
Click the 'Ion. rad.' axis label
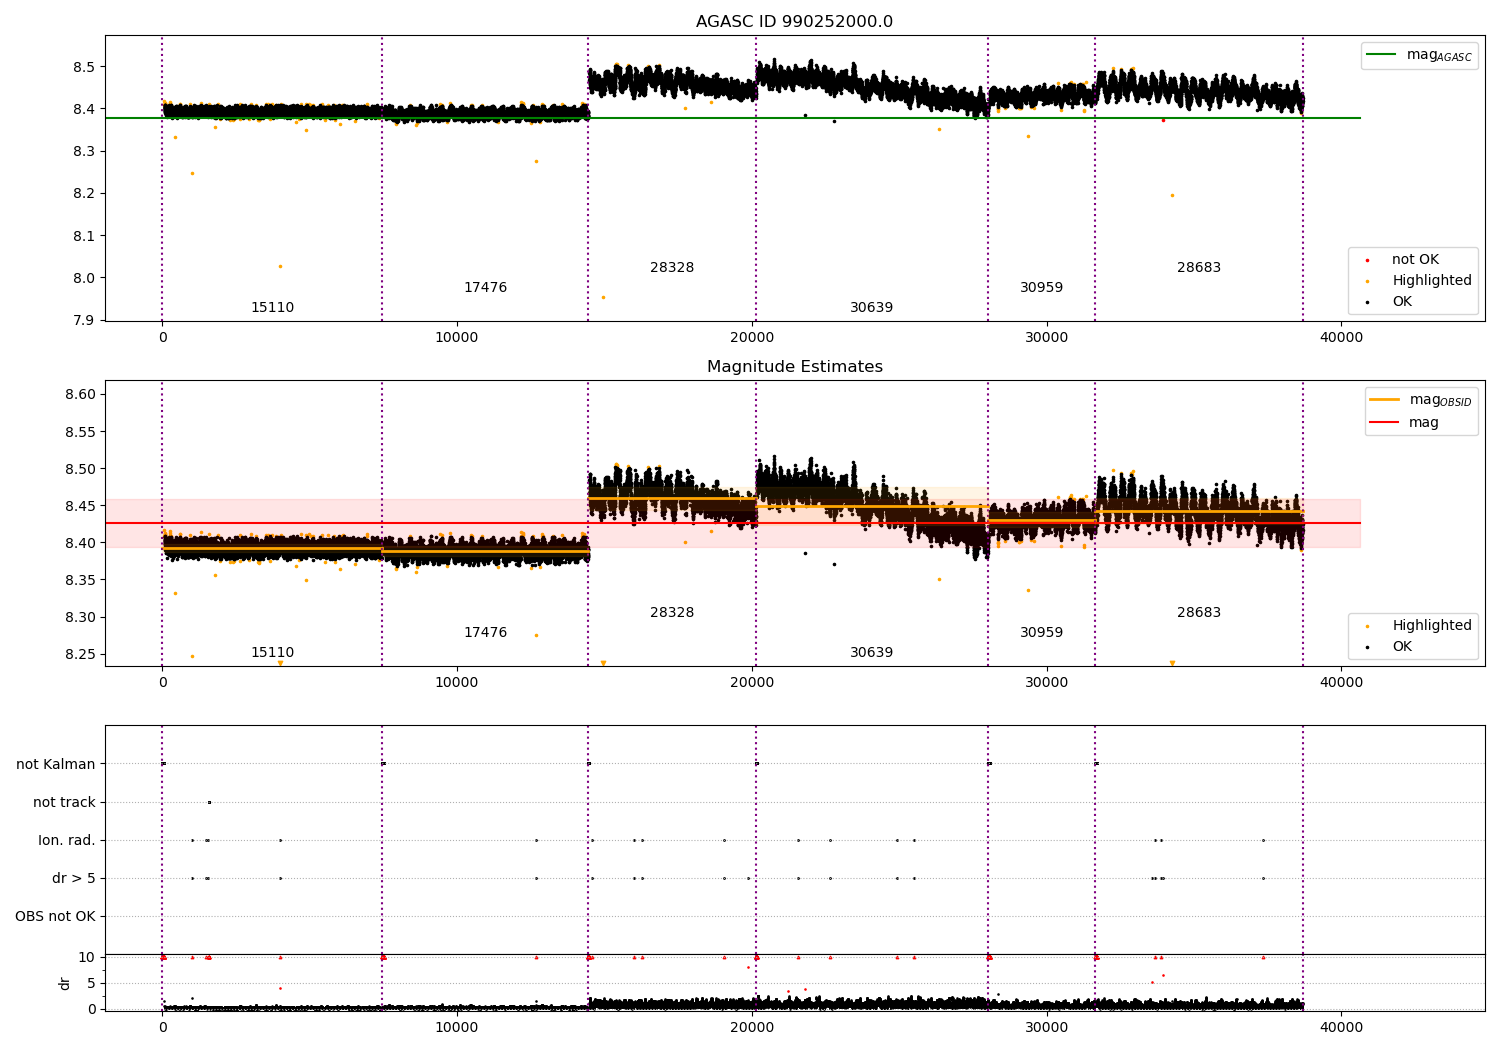(x=67, y=841)
